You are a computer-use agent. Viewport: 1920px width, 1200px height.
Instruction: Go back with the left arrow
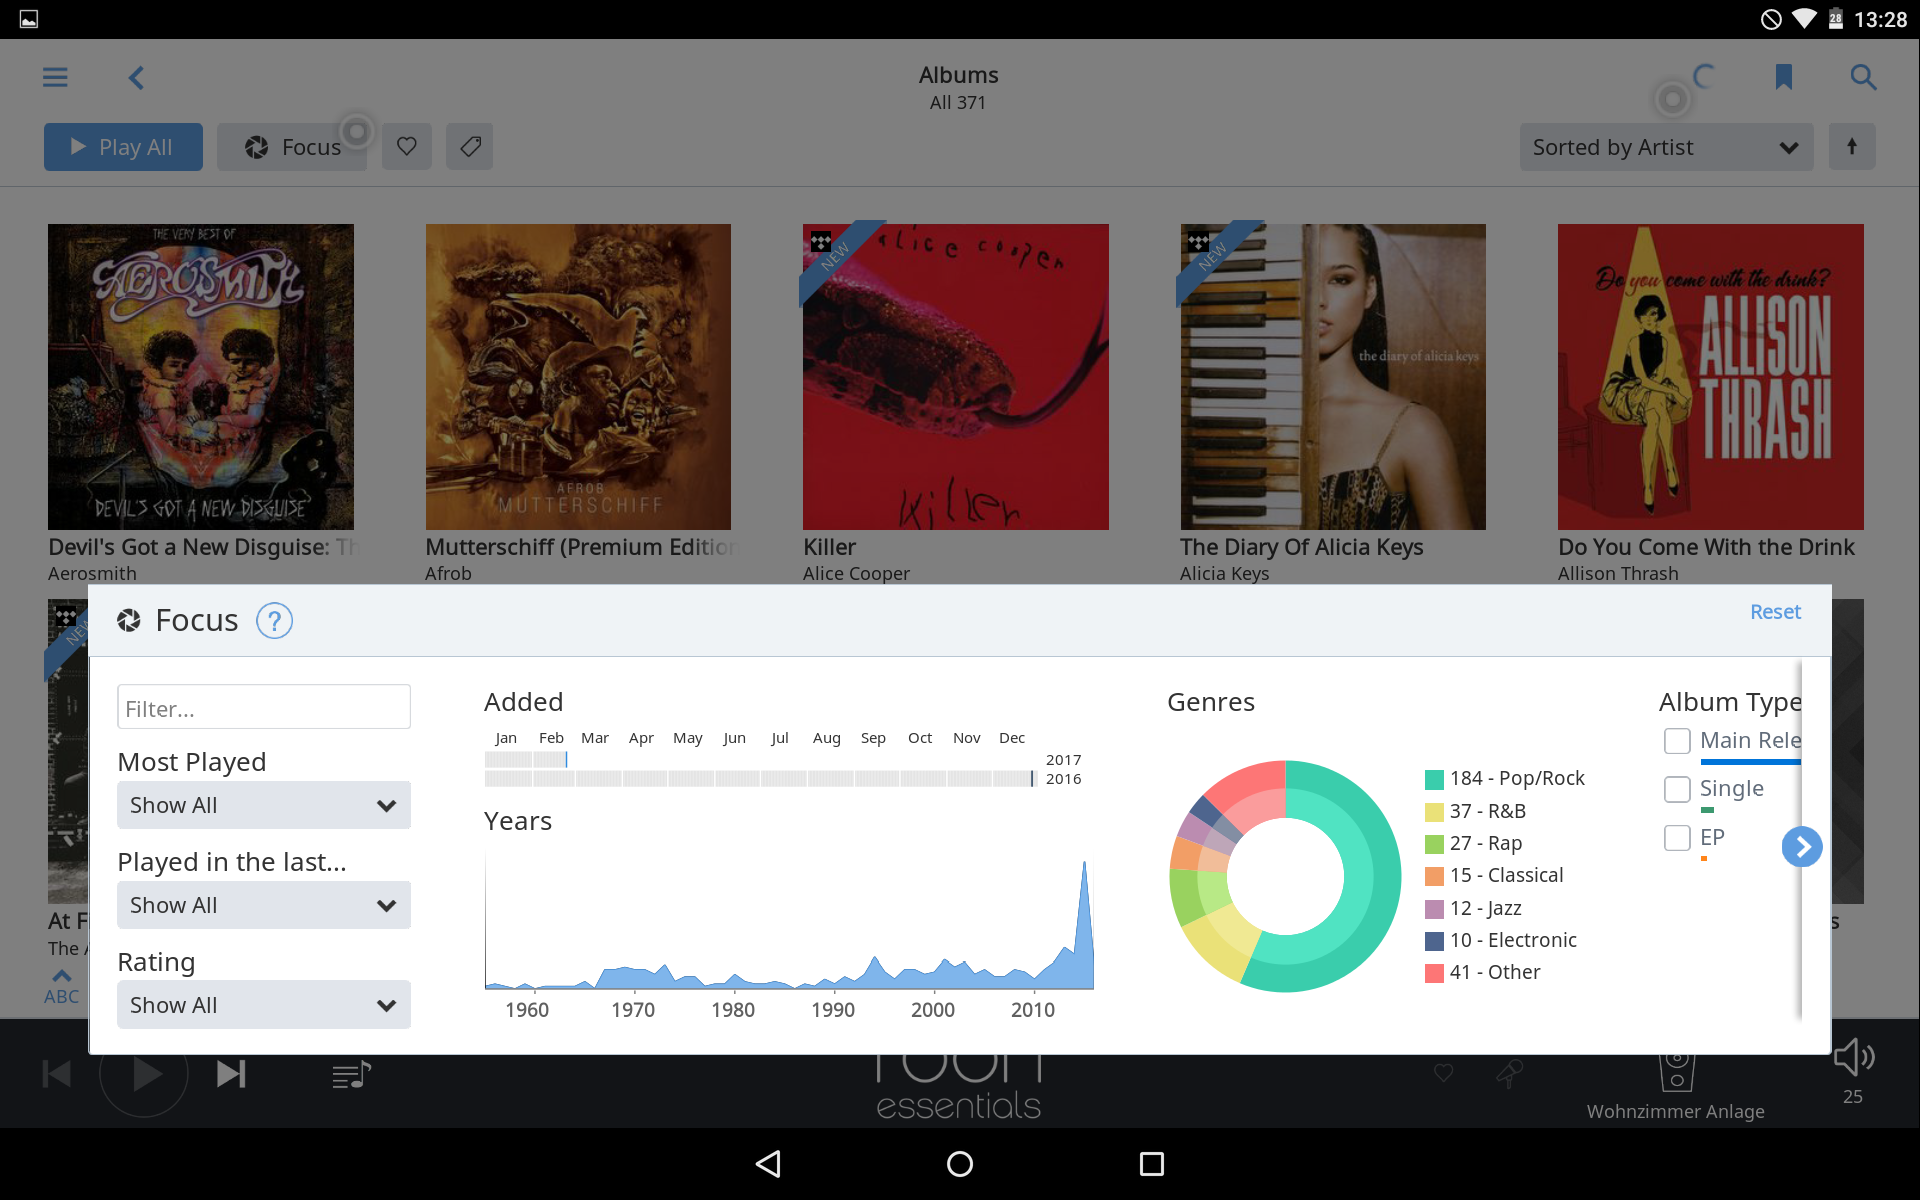137,77
